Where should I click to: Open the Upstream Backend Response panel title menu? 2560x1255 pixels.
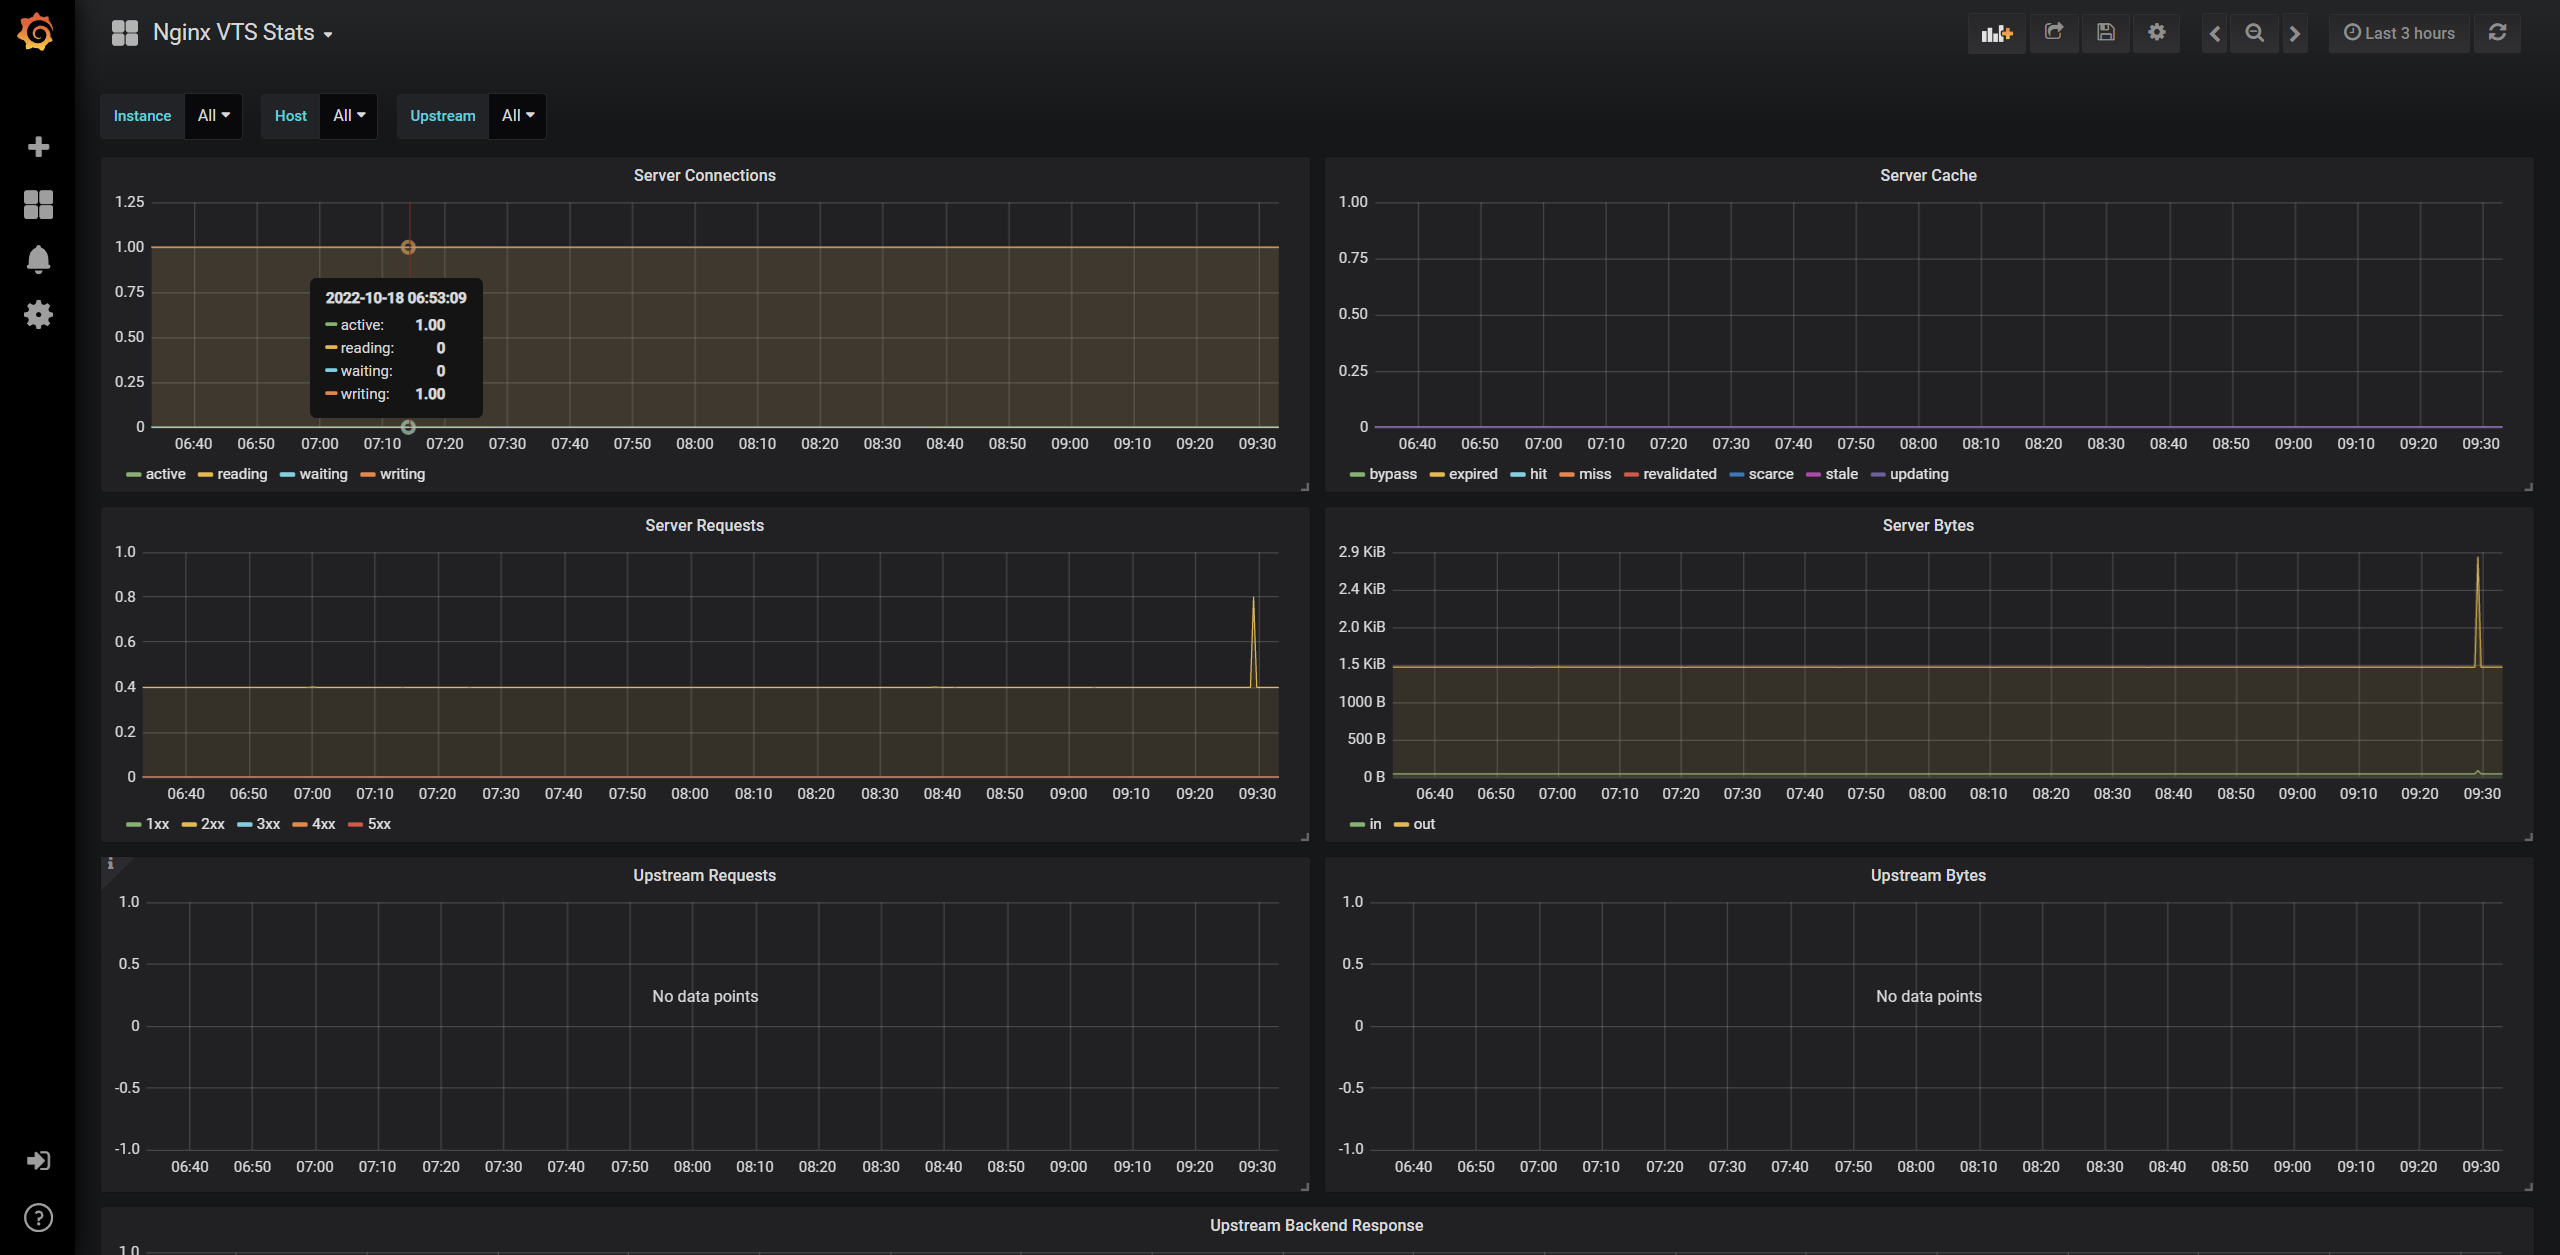click(x=1316, y=1226)
